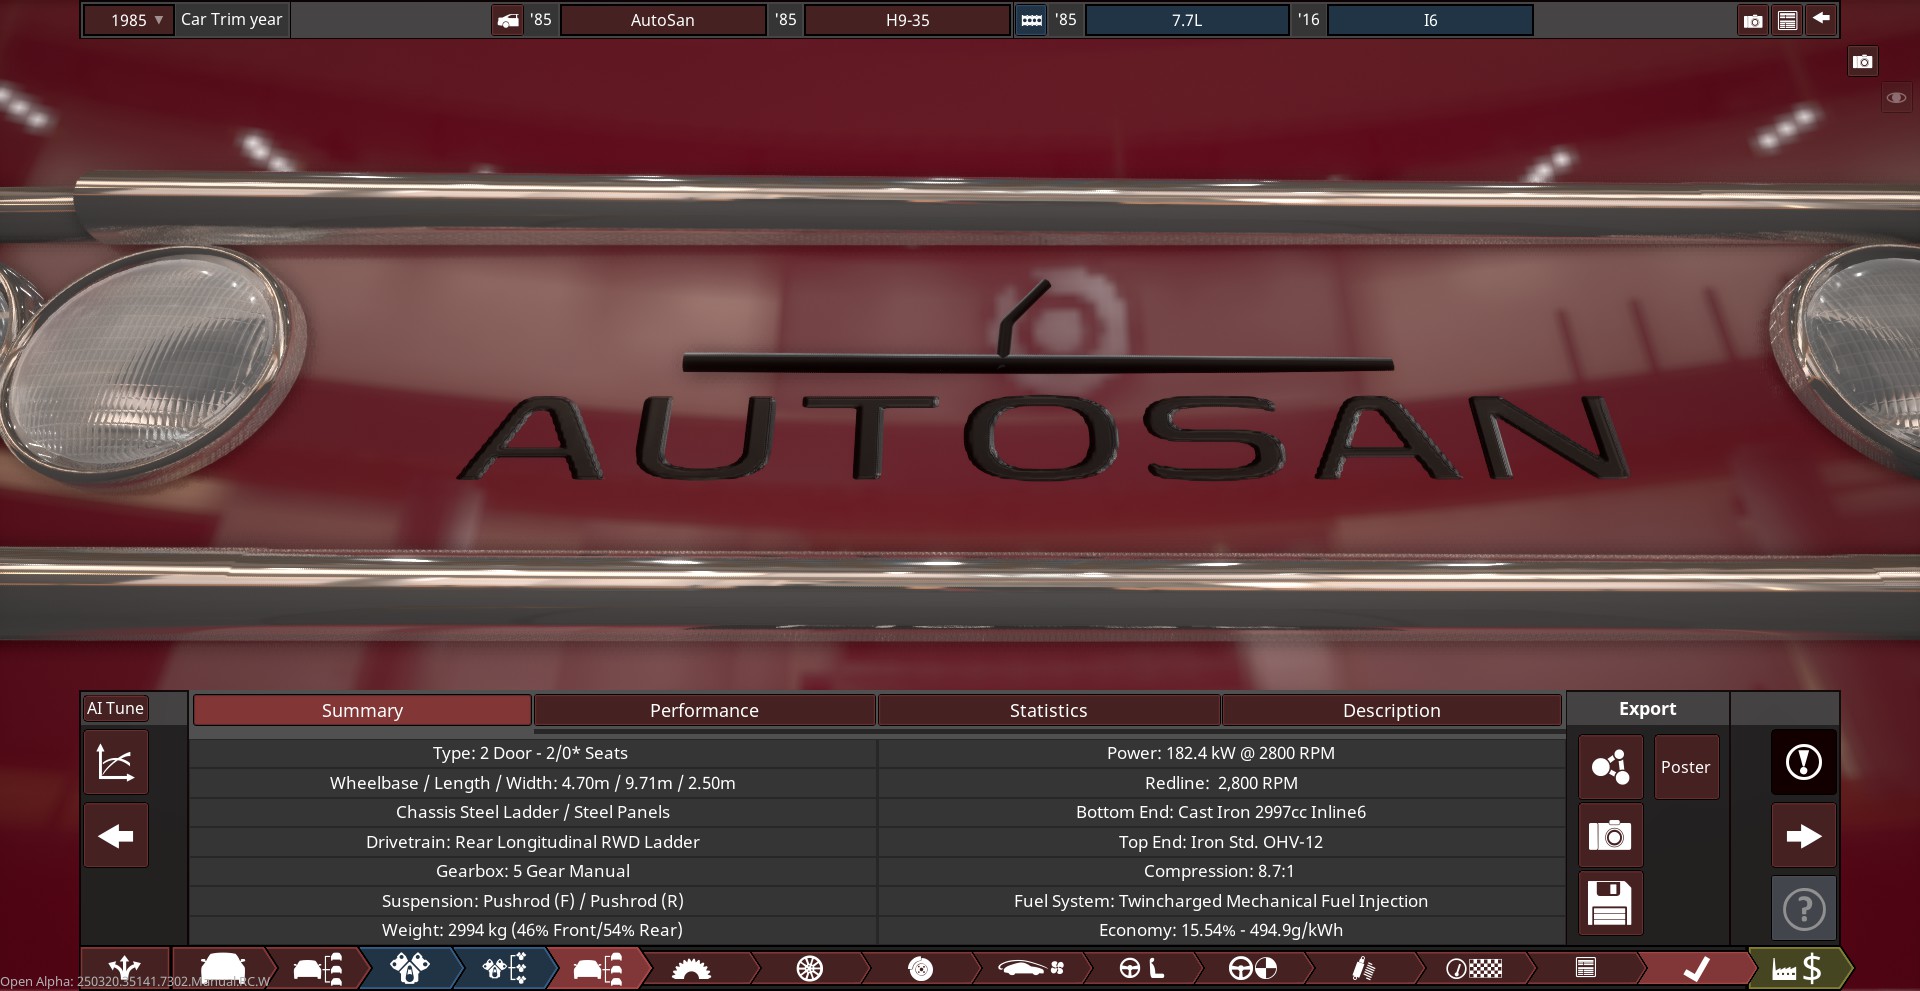
Task: Open the engine family designer step
Action: [410, 968]
